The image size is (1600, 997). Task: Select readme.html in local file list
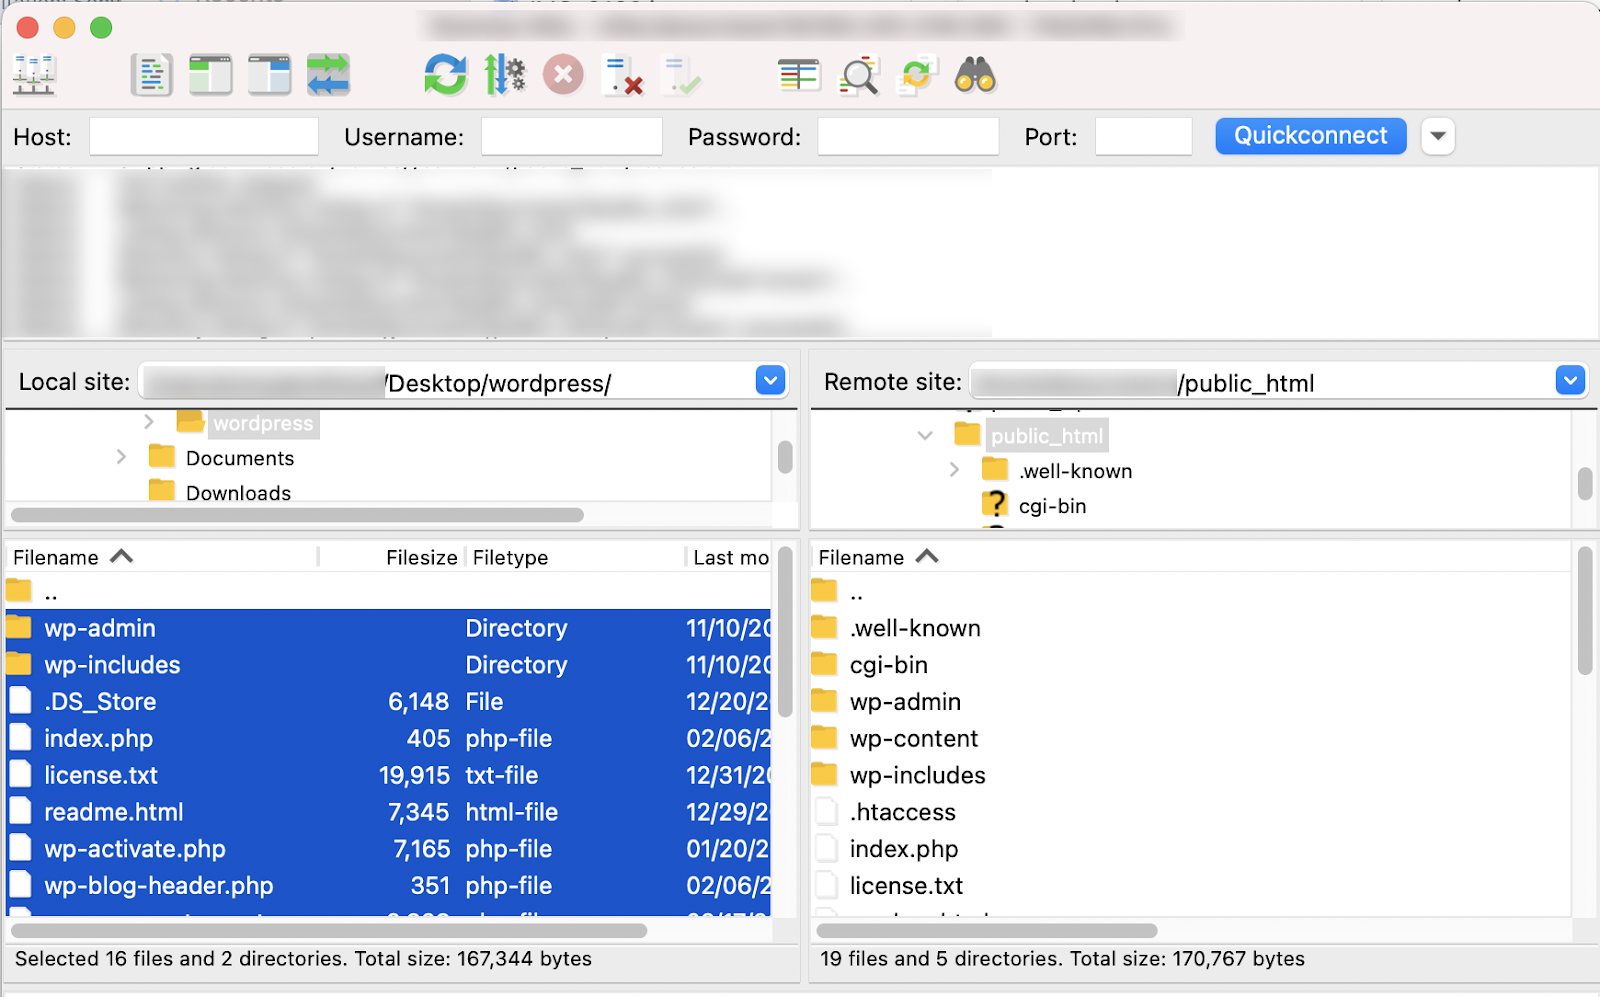388,812
